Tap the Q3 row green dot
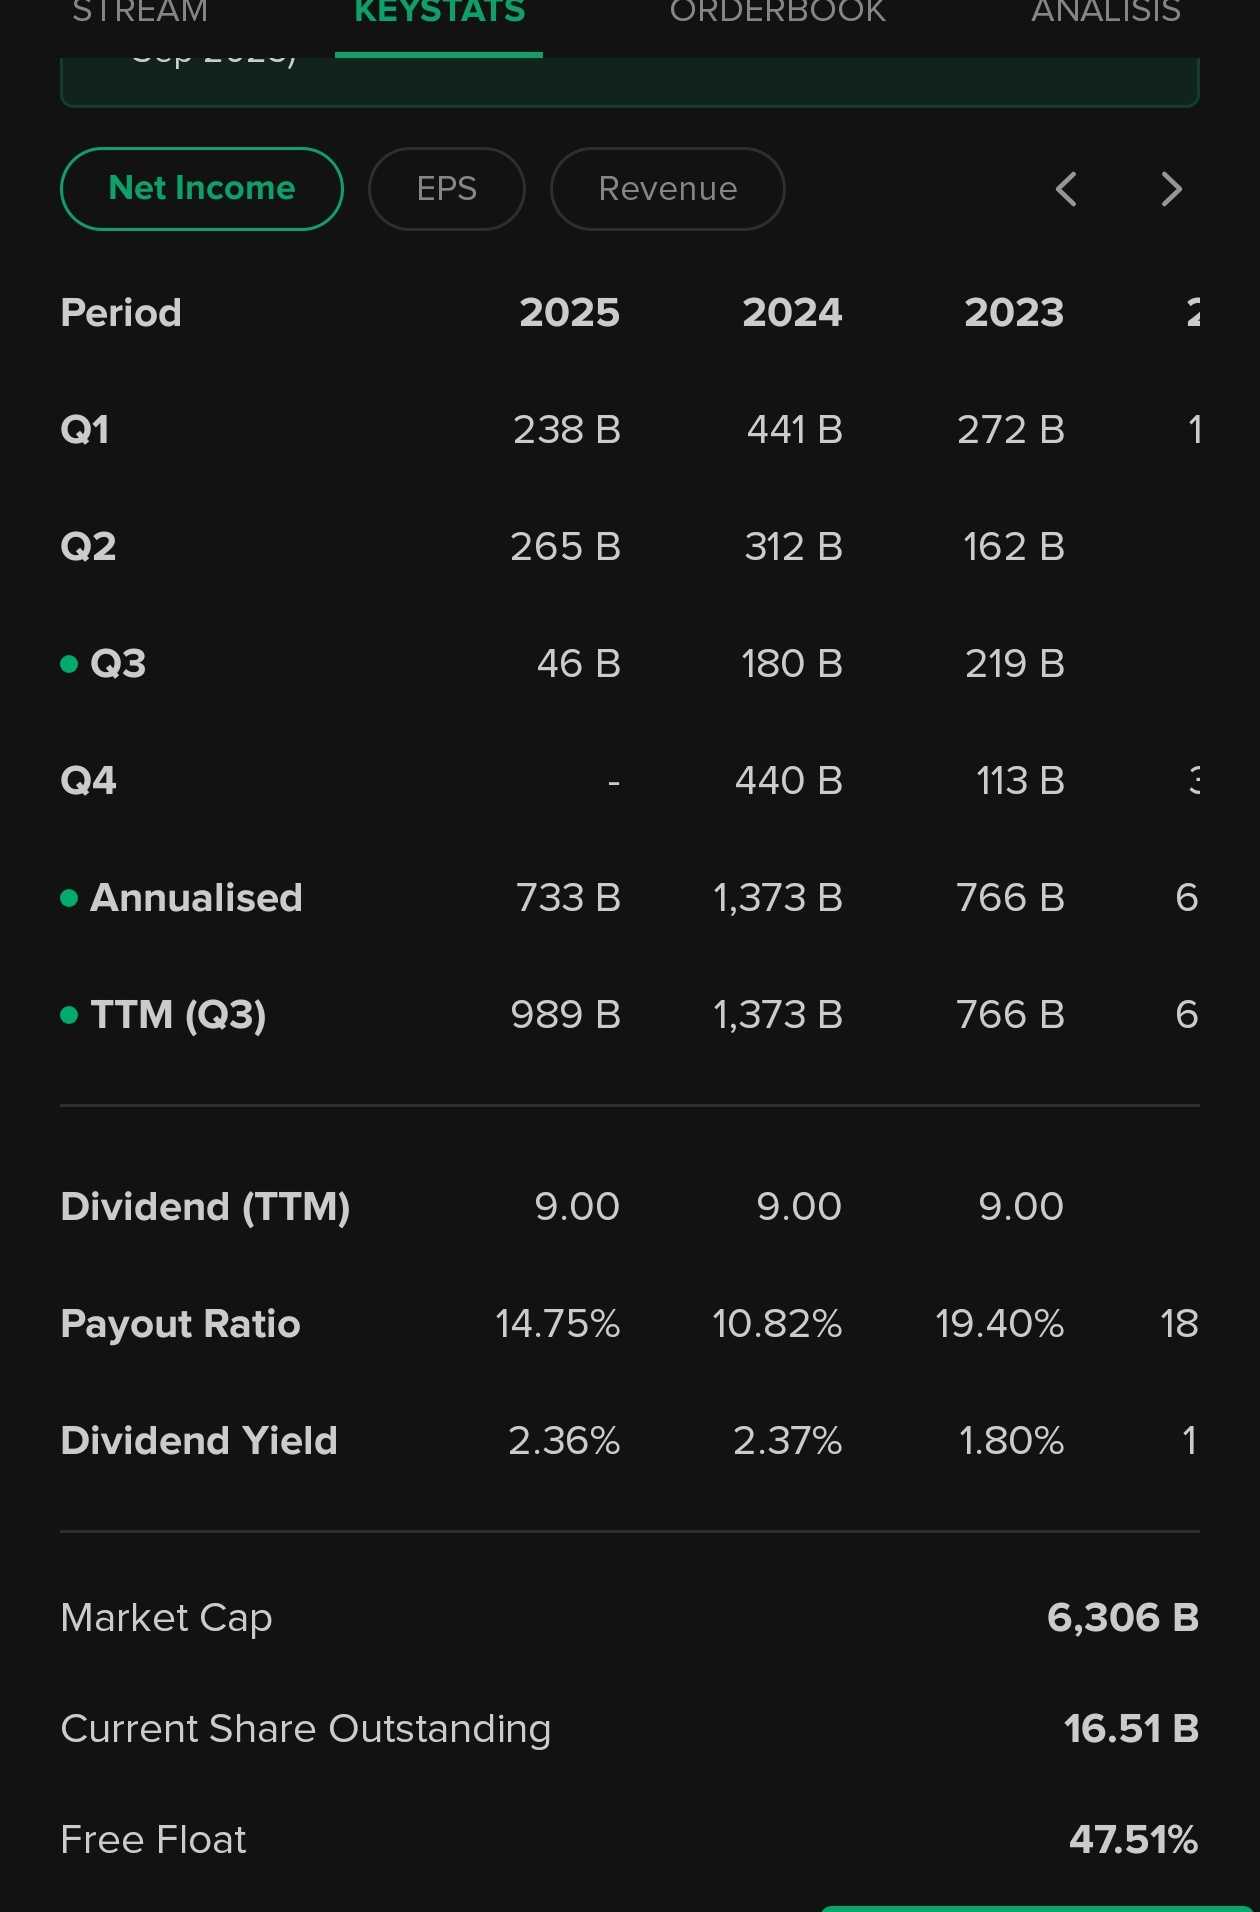This screenshot has width=1260, height=1912. (69, 664)
